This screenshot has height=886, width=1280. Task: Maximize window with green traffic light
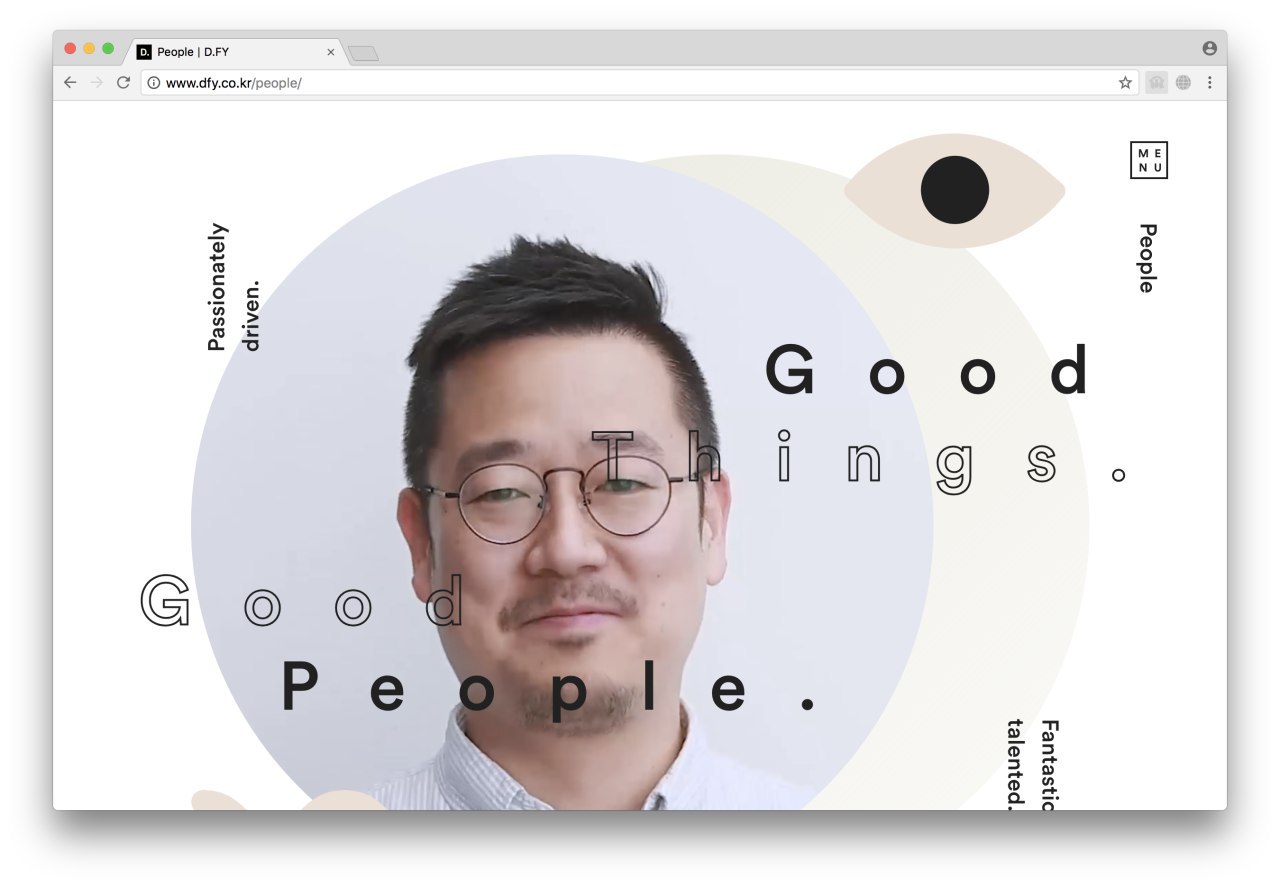pyautogui.click(x=108, y=48)
